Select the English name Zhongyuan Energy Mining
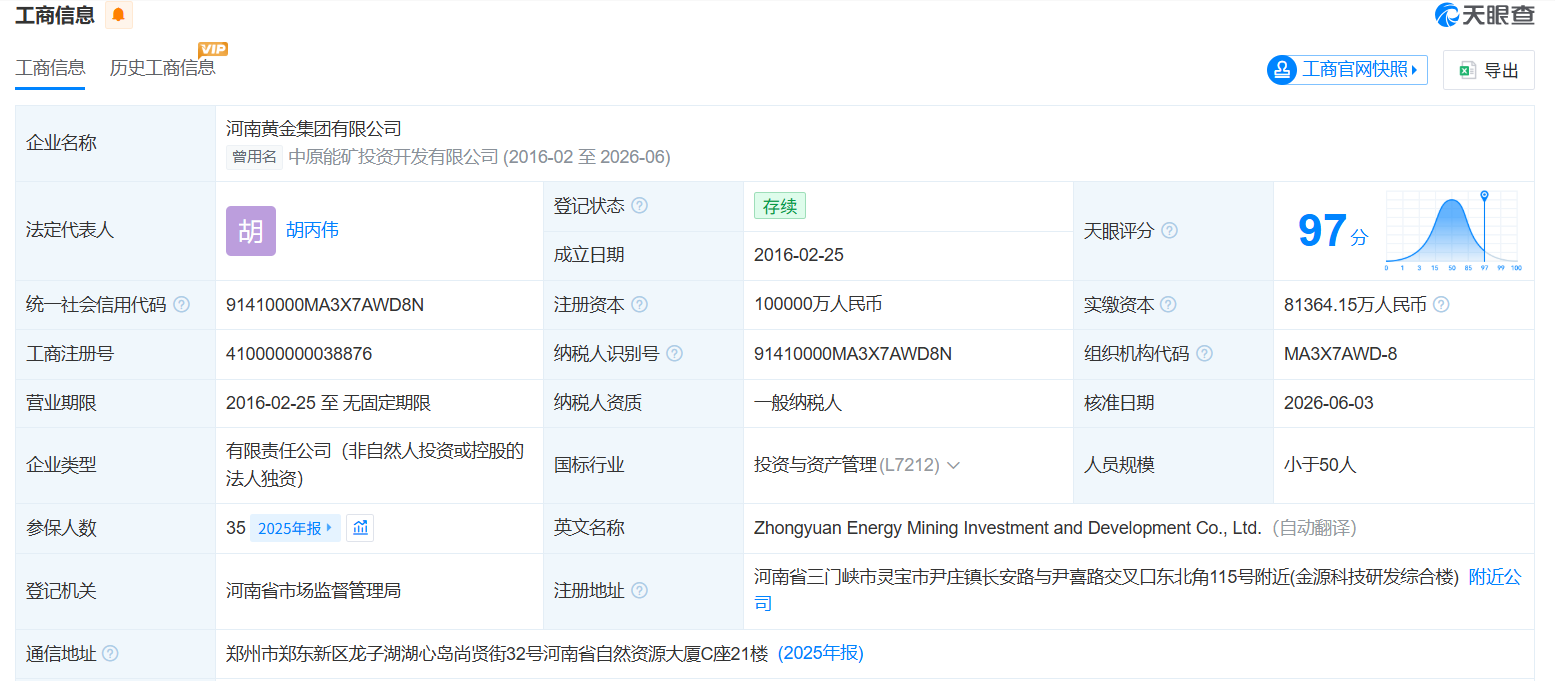The height and width of the screenshot is (681, 1555). tap(1007, 528)
